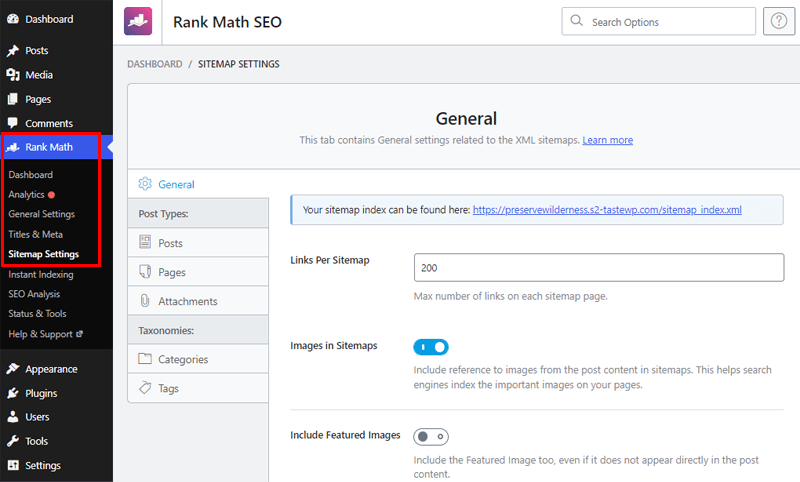Disable Images in Sitemaps toggle
800x482 pixels.
(431, 347)
